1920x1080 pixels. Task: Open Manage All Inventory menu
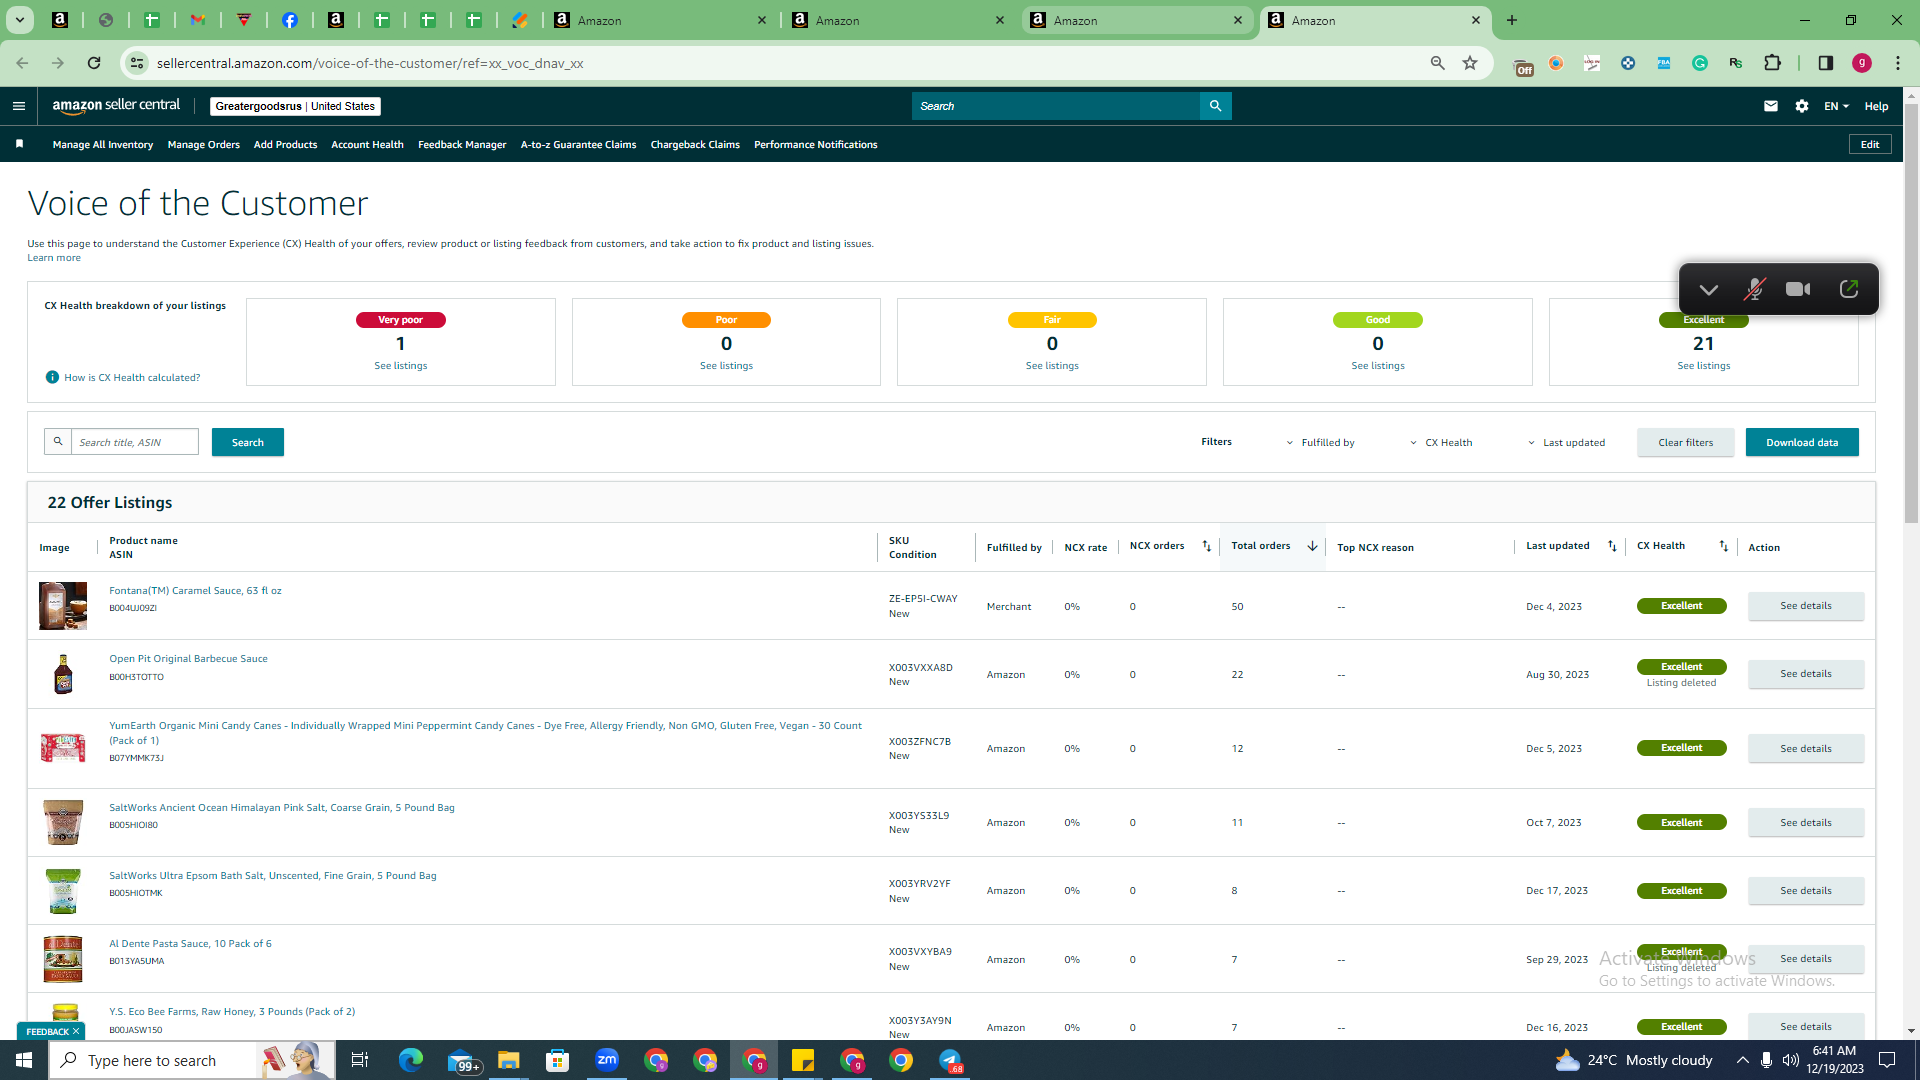103,145
